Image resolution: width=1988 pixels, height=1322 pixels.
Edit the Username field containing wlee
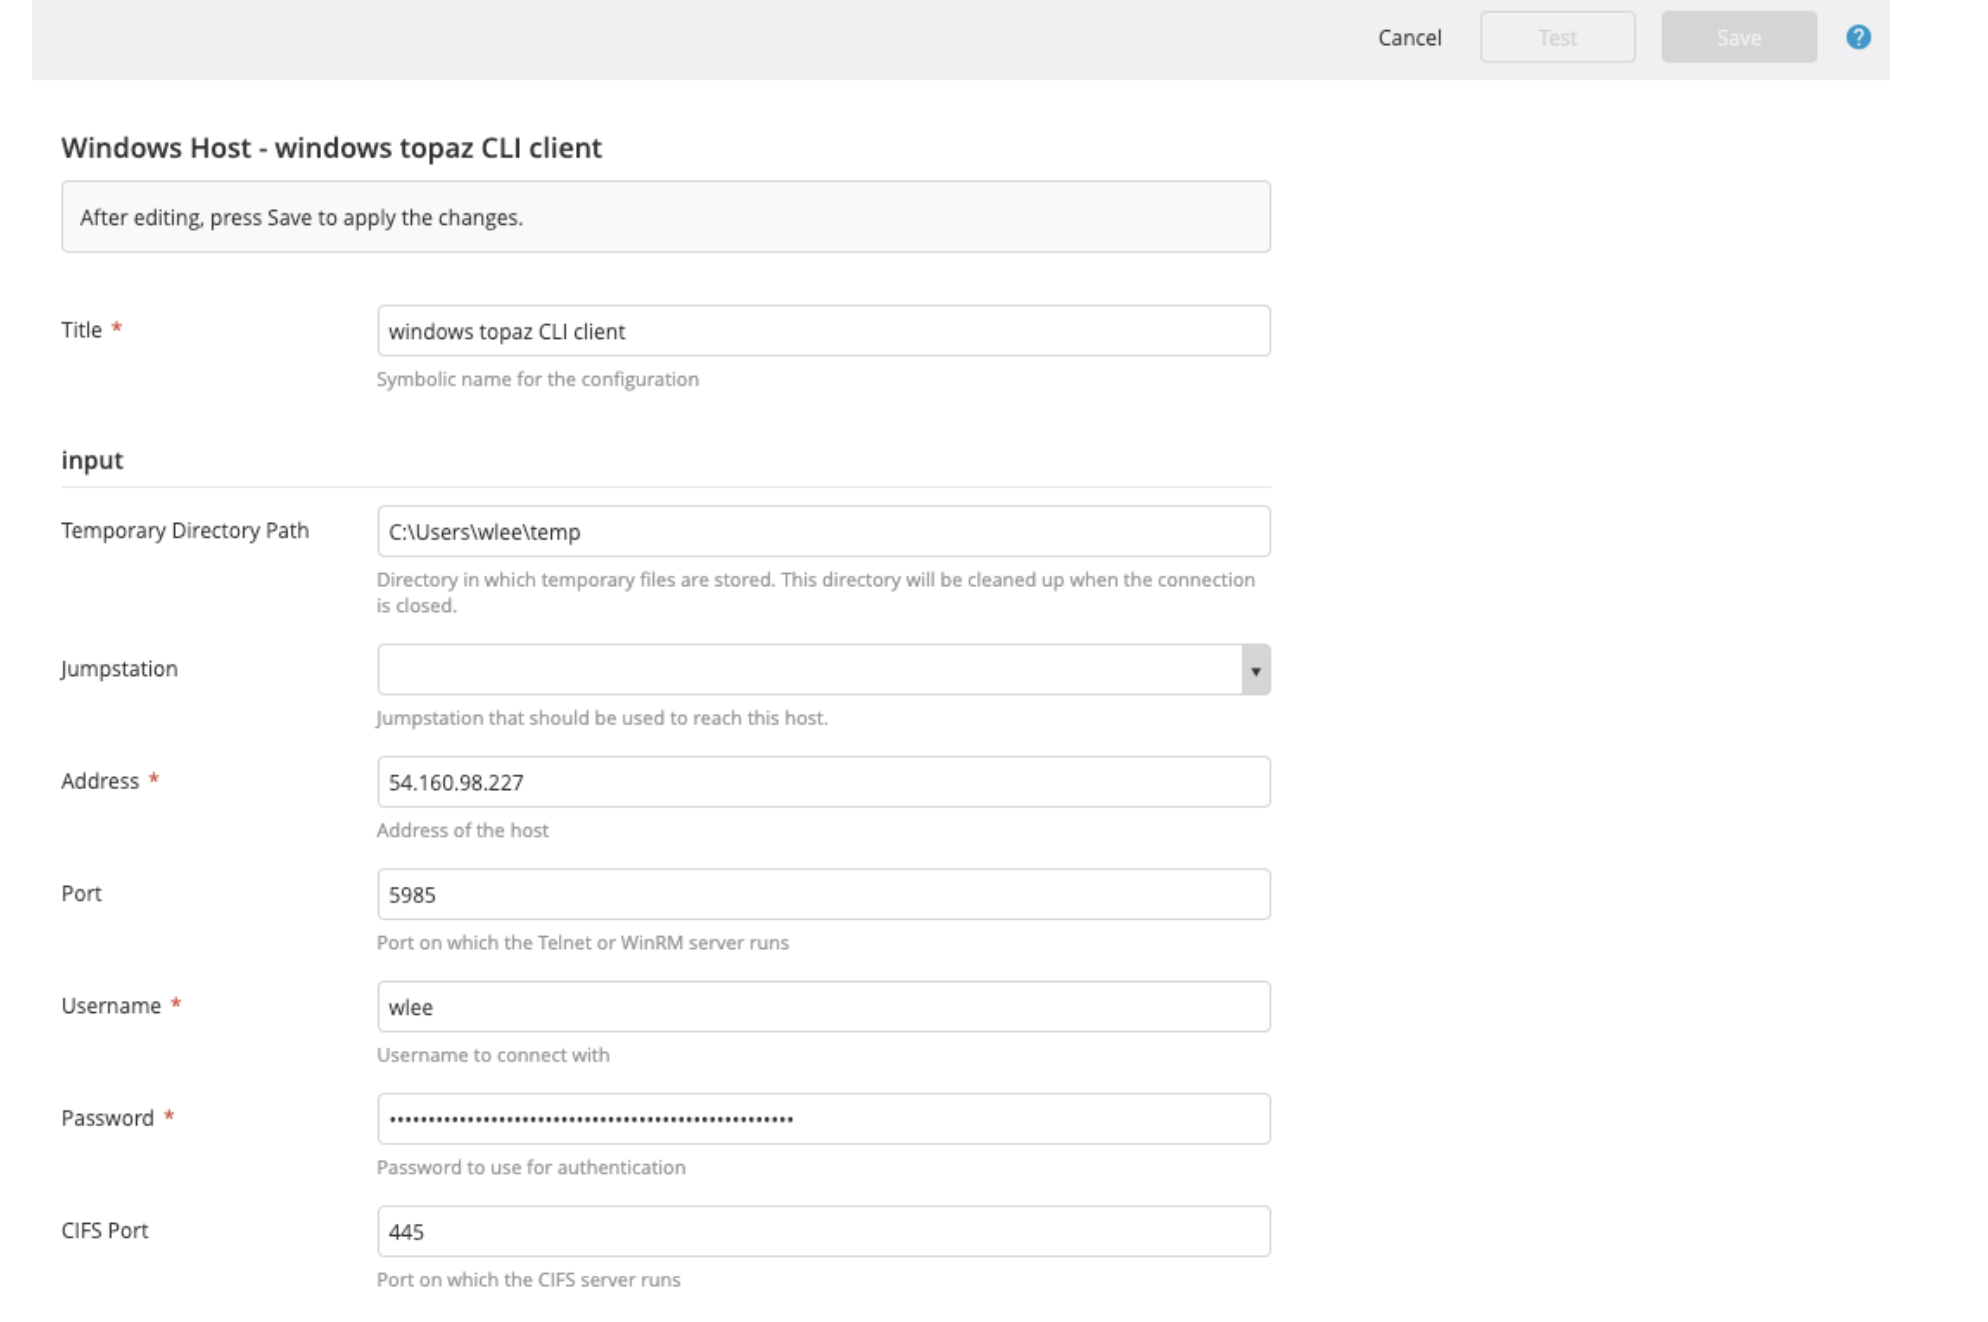[823, 1006]
